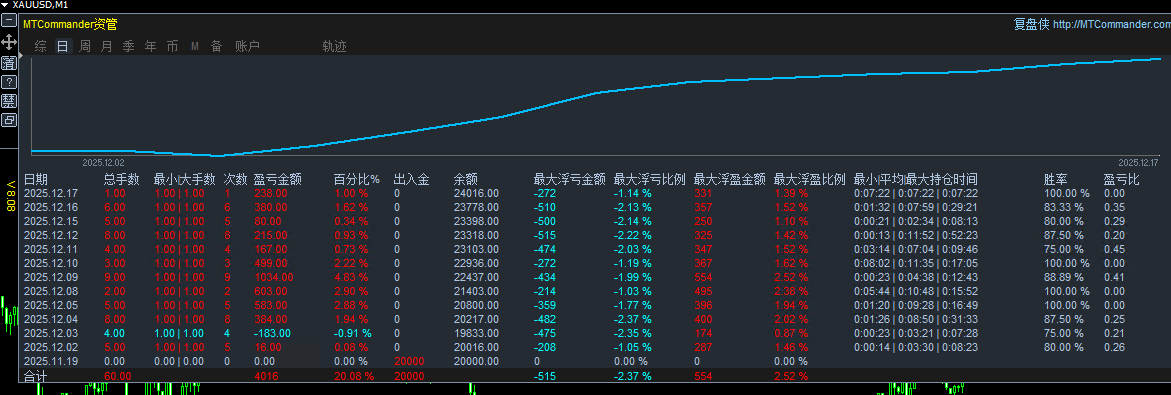This screenshot has width=1171, height=395.
Task: Click the M tab
Action: (195, 46)
